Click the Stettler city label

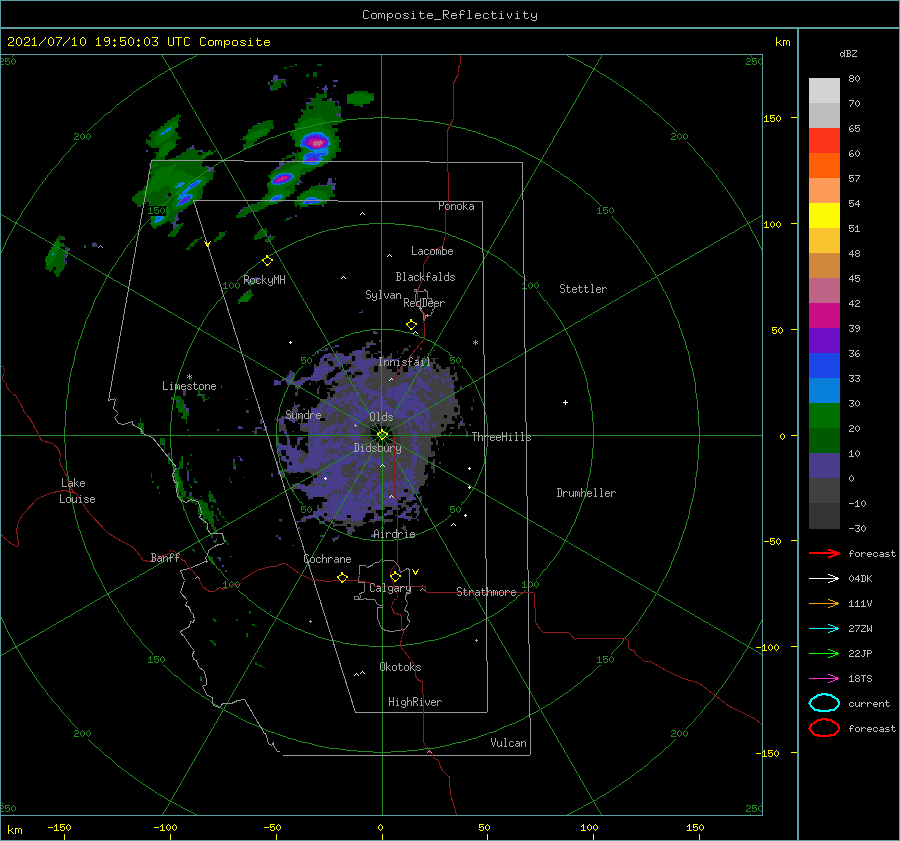click(x=583, y=289)
